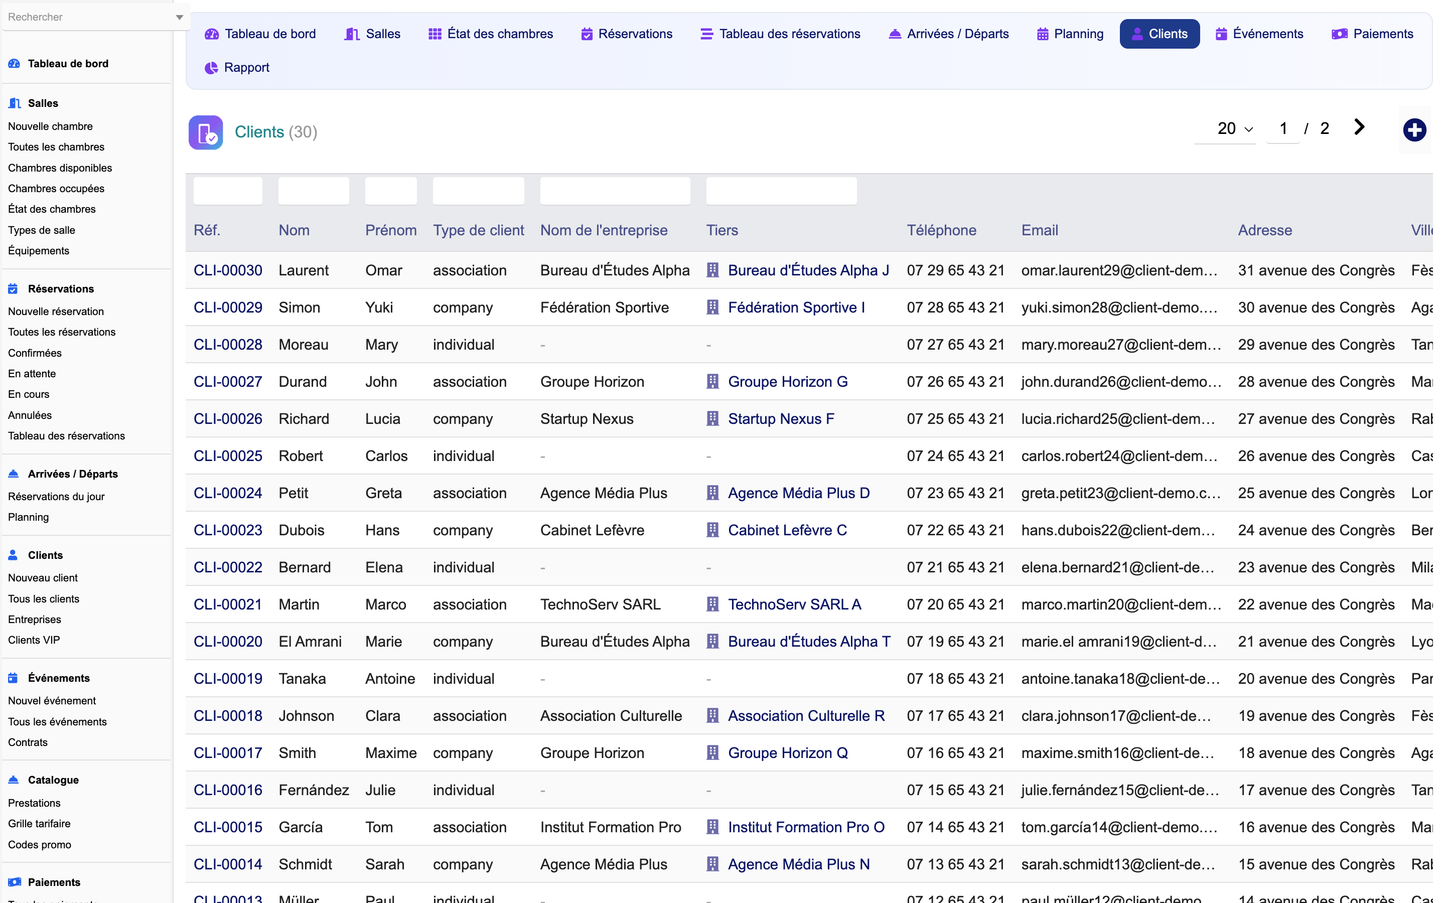The image size is (1445, 903).
Task: Click the current page number field
Action: tap(1283, 129)
